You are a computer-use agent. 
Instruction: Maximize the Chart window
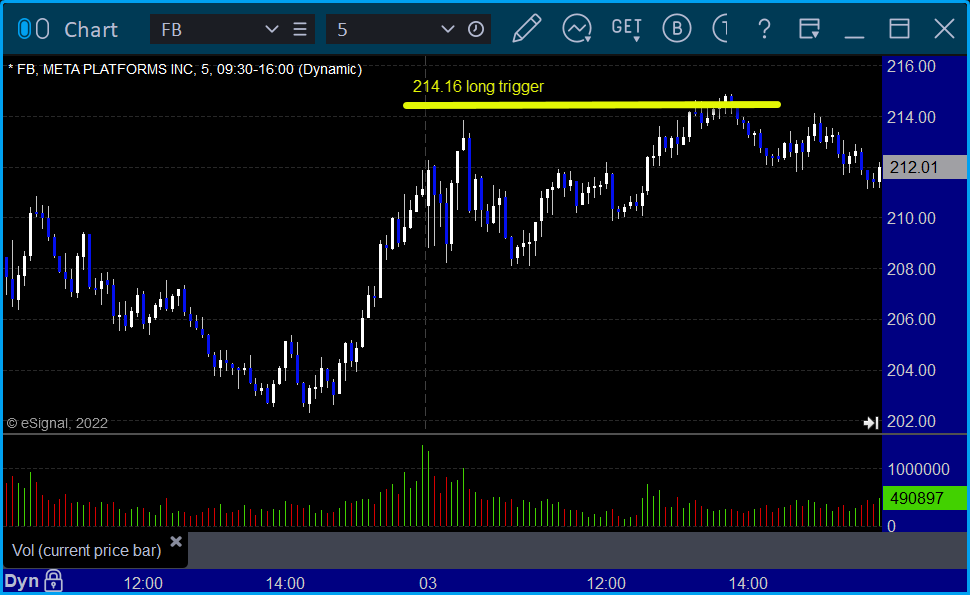click(x=899, y=29)
